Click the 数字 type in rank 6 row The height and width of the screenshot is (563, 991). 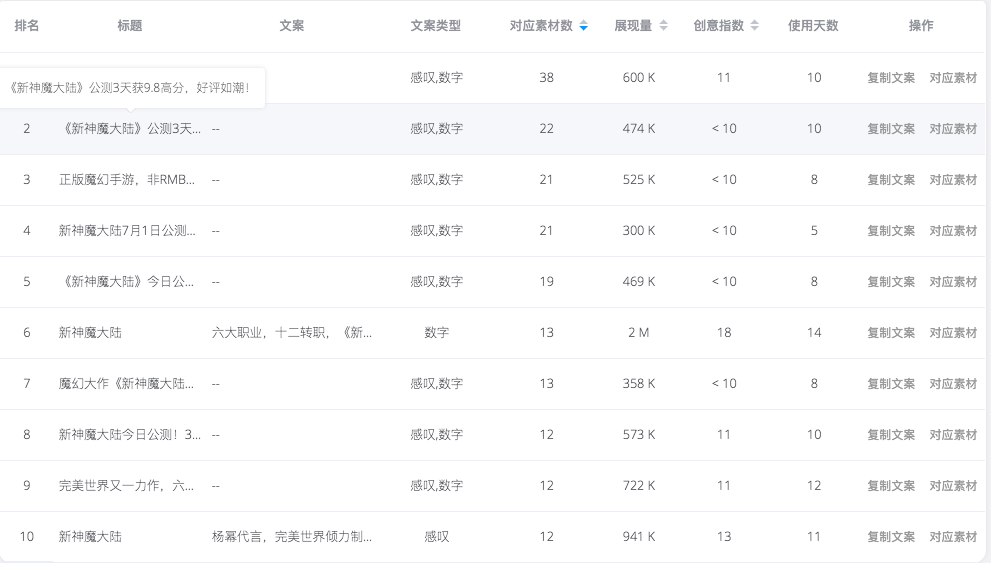tap(436, 333)
